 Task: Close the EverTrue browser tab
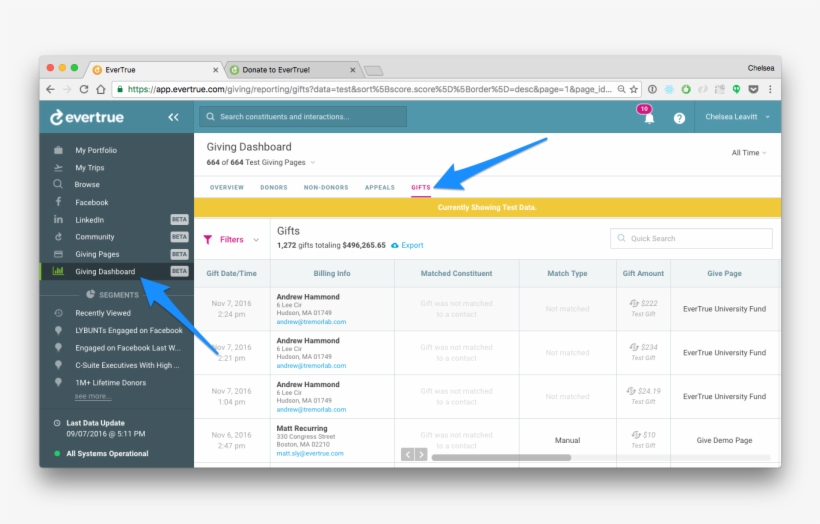(x=215, y=70)
